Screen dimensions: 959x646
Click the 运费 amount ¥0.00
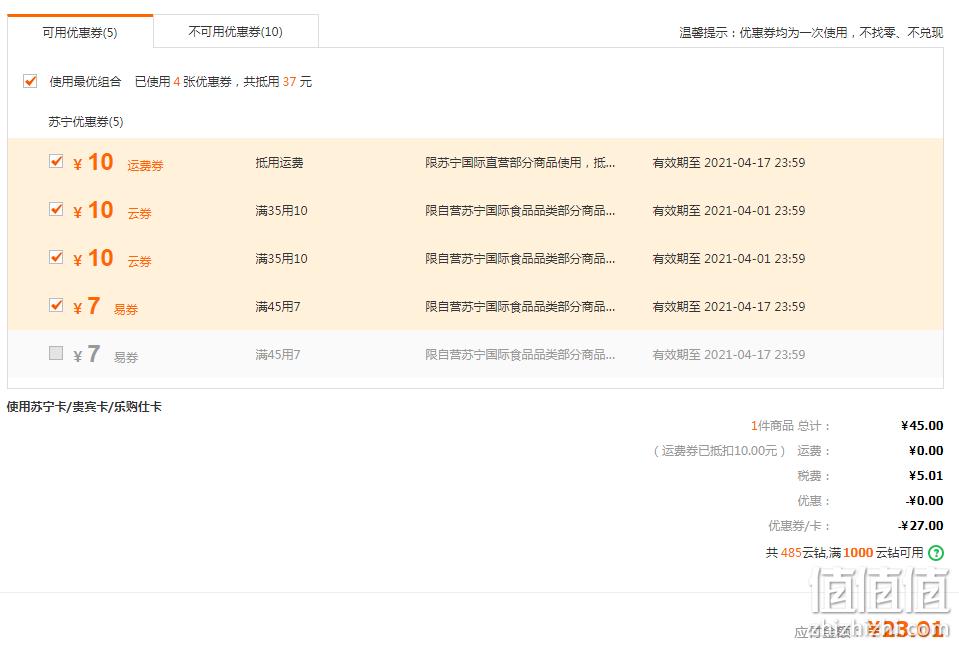(925, 451)
